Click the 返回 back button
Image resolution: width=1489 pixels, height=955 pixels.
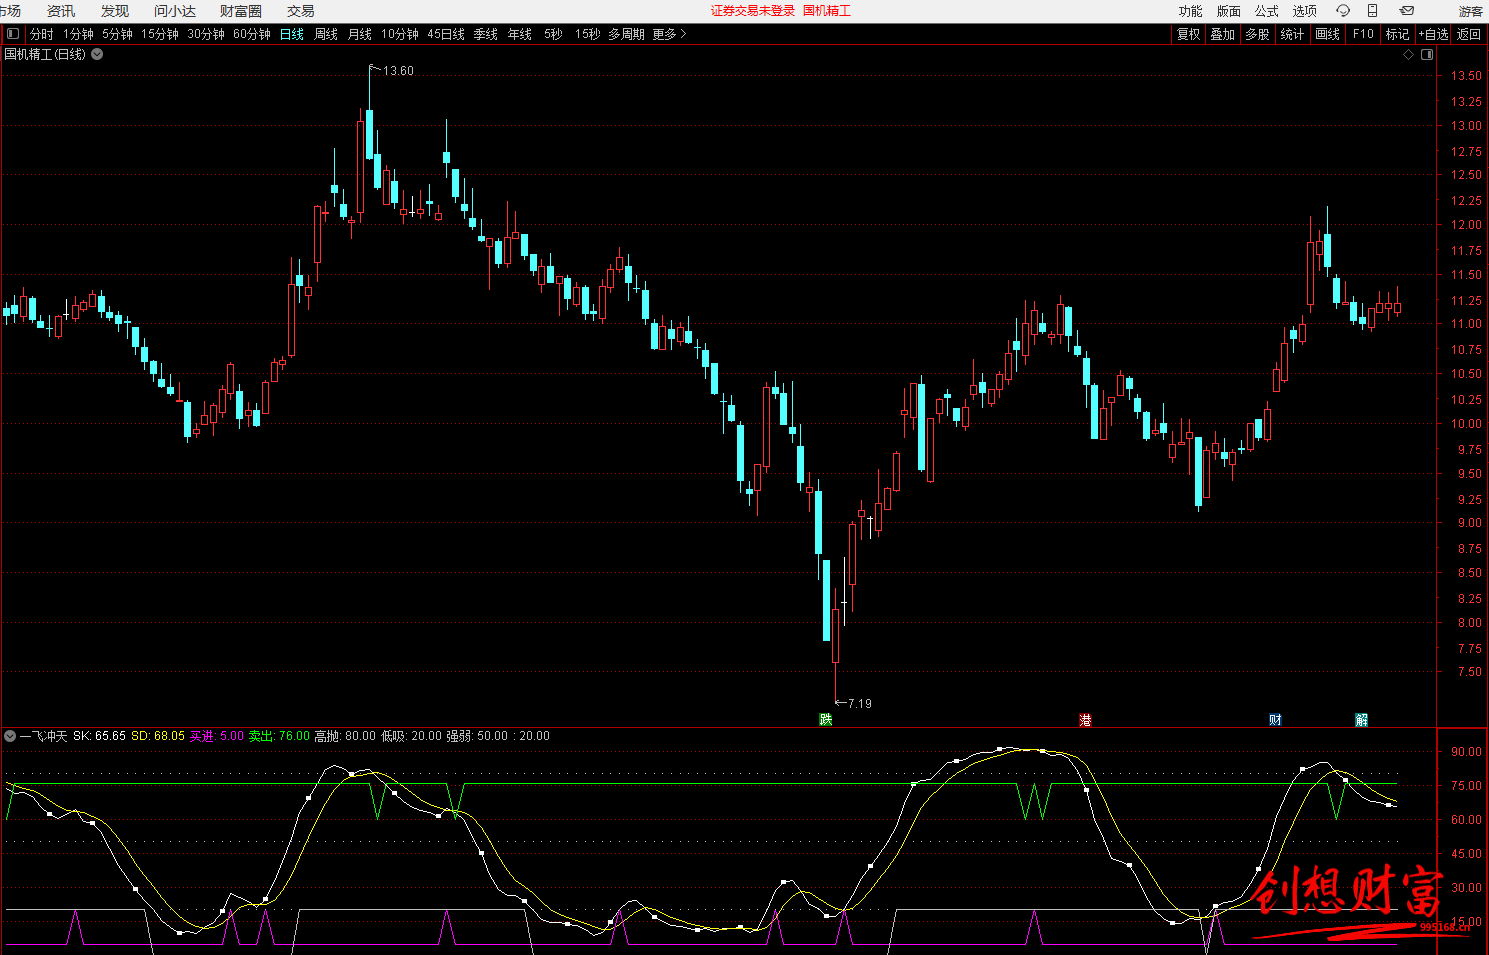coord(1468,34)
